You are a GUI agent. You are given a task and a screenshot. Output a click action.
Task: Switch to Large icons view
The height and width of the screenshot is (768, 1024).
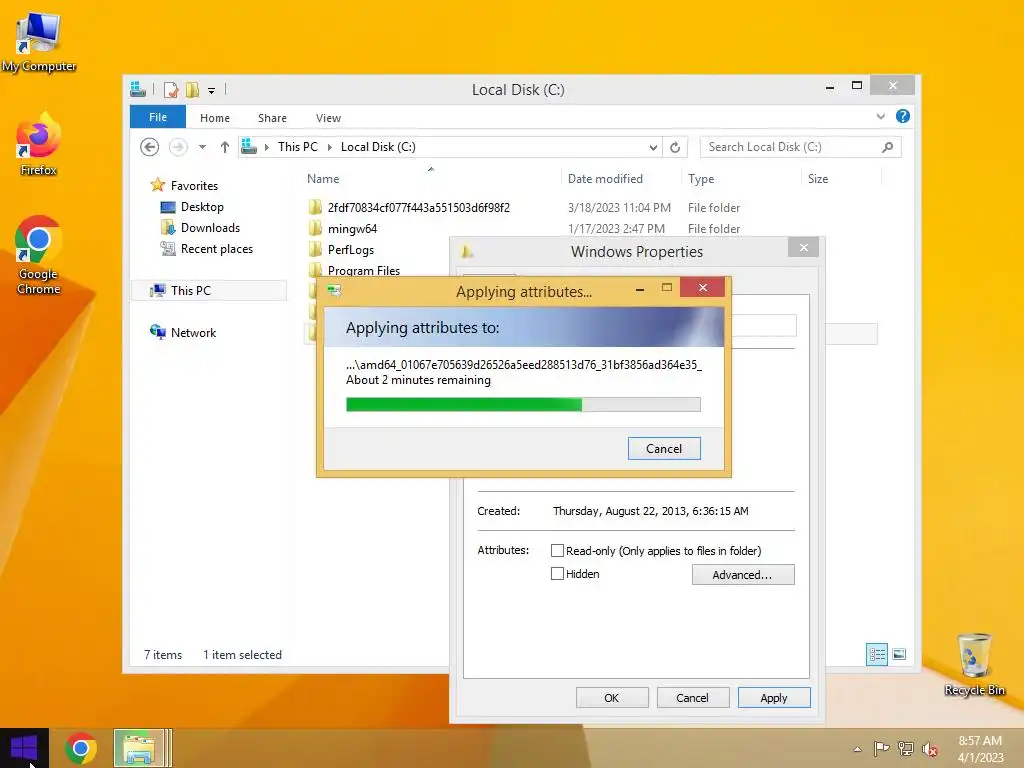[x=899, y=654]
